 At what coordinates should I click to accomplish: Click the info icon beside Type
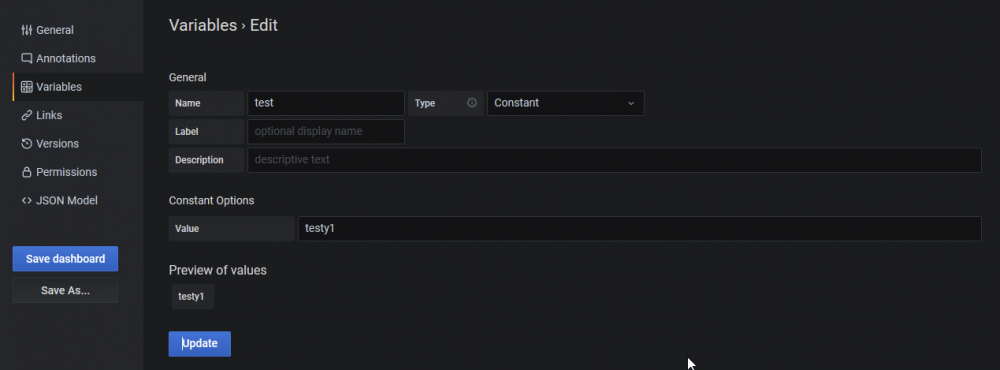click(x=472, y=103)
